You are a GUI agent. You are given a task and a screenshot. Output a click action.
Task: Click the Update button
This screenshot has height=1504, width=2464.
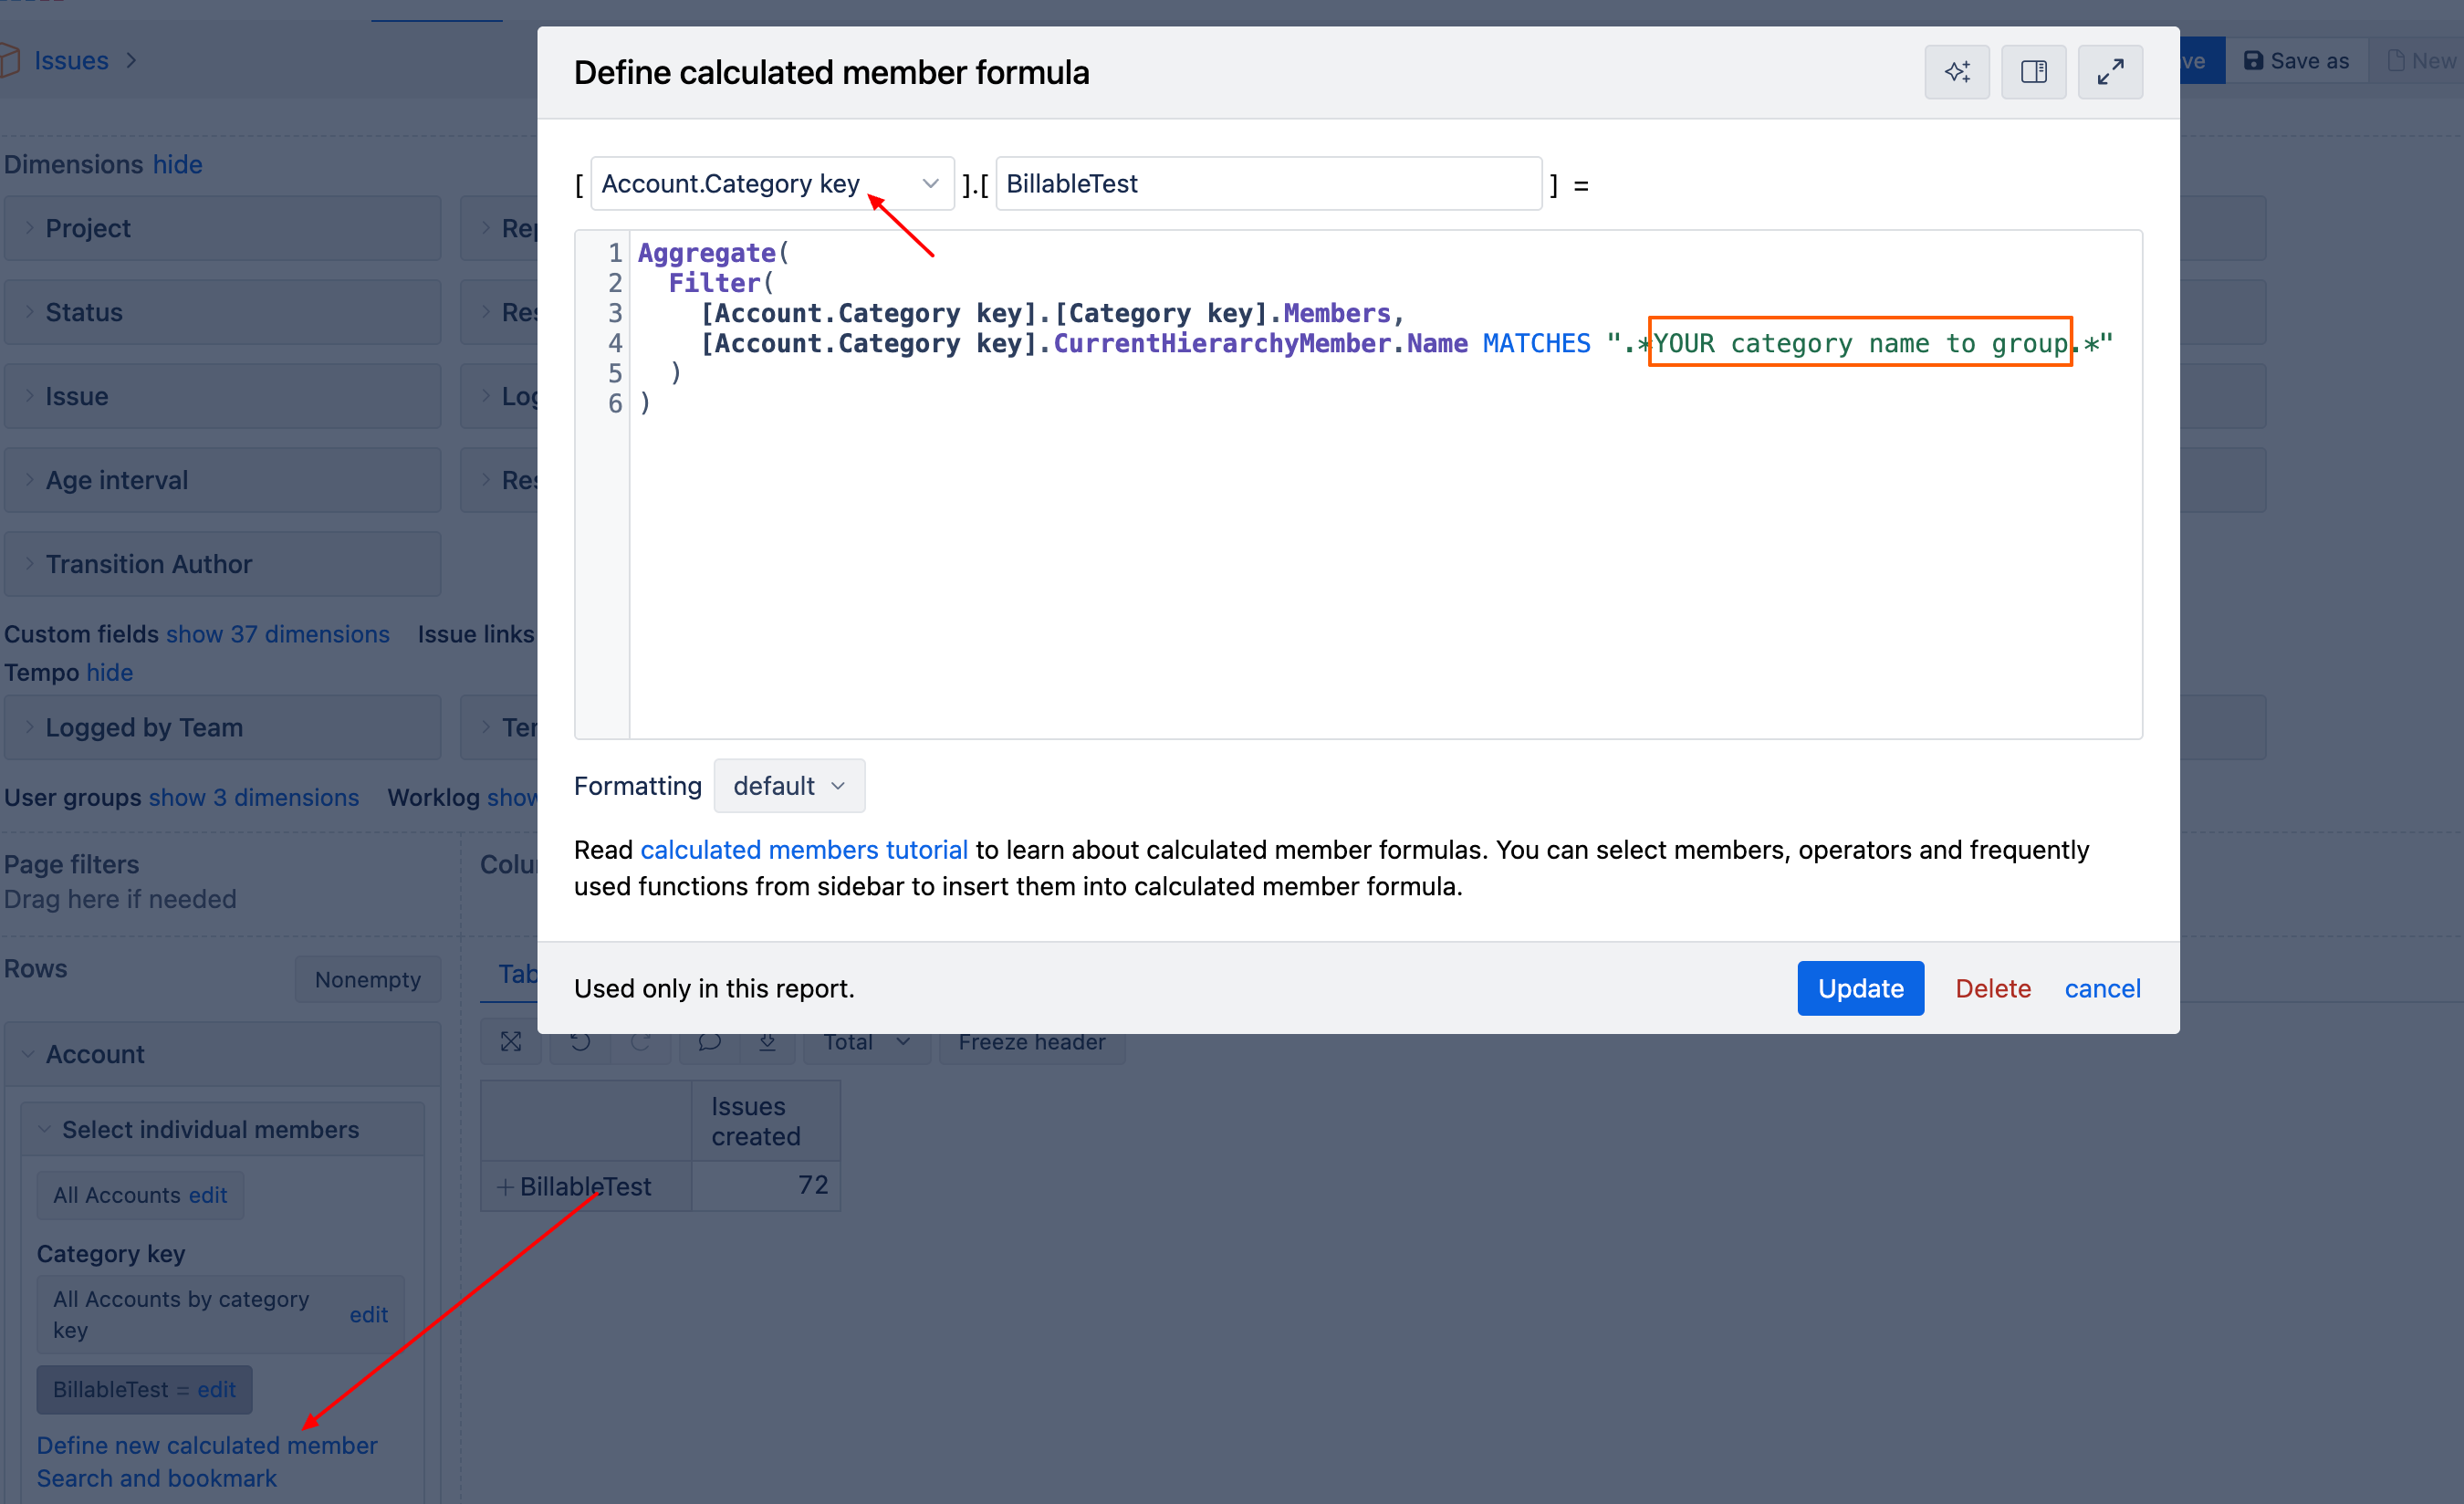[x=1860, y=988]
